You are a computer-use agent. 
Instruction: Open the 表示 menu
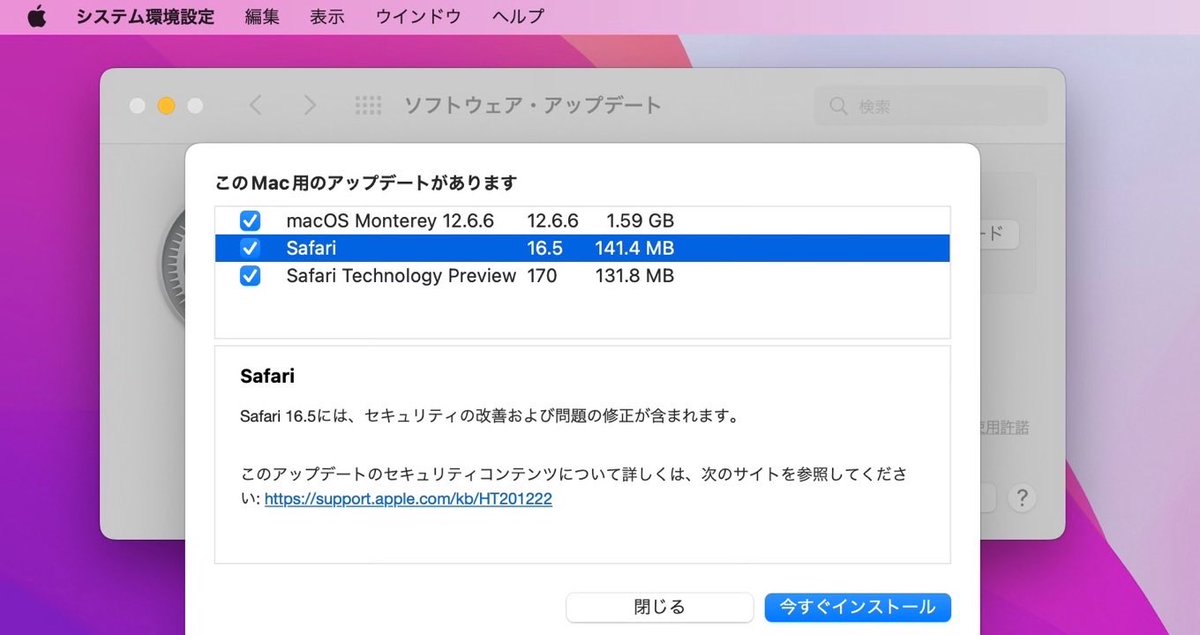[x=327, y=17]
